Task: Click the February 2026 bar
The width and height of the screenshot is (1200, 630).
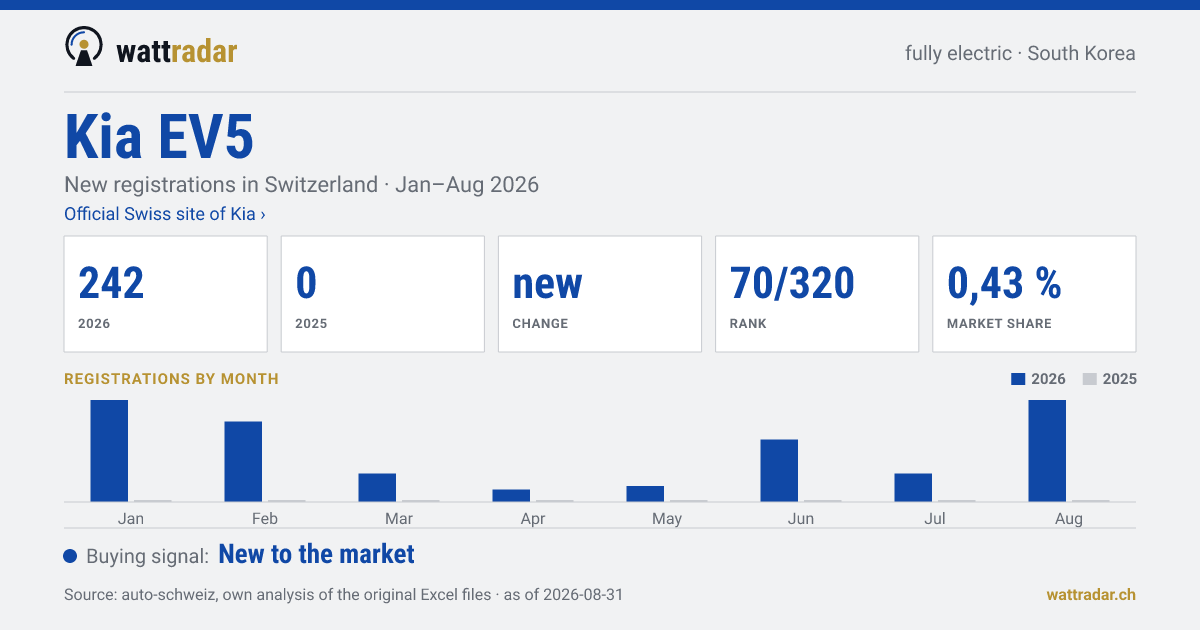Action: [x=243, y=461]
